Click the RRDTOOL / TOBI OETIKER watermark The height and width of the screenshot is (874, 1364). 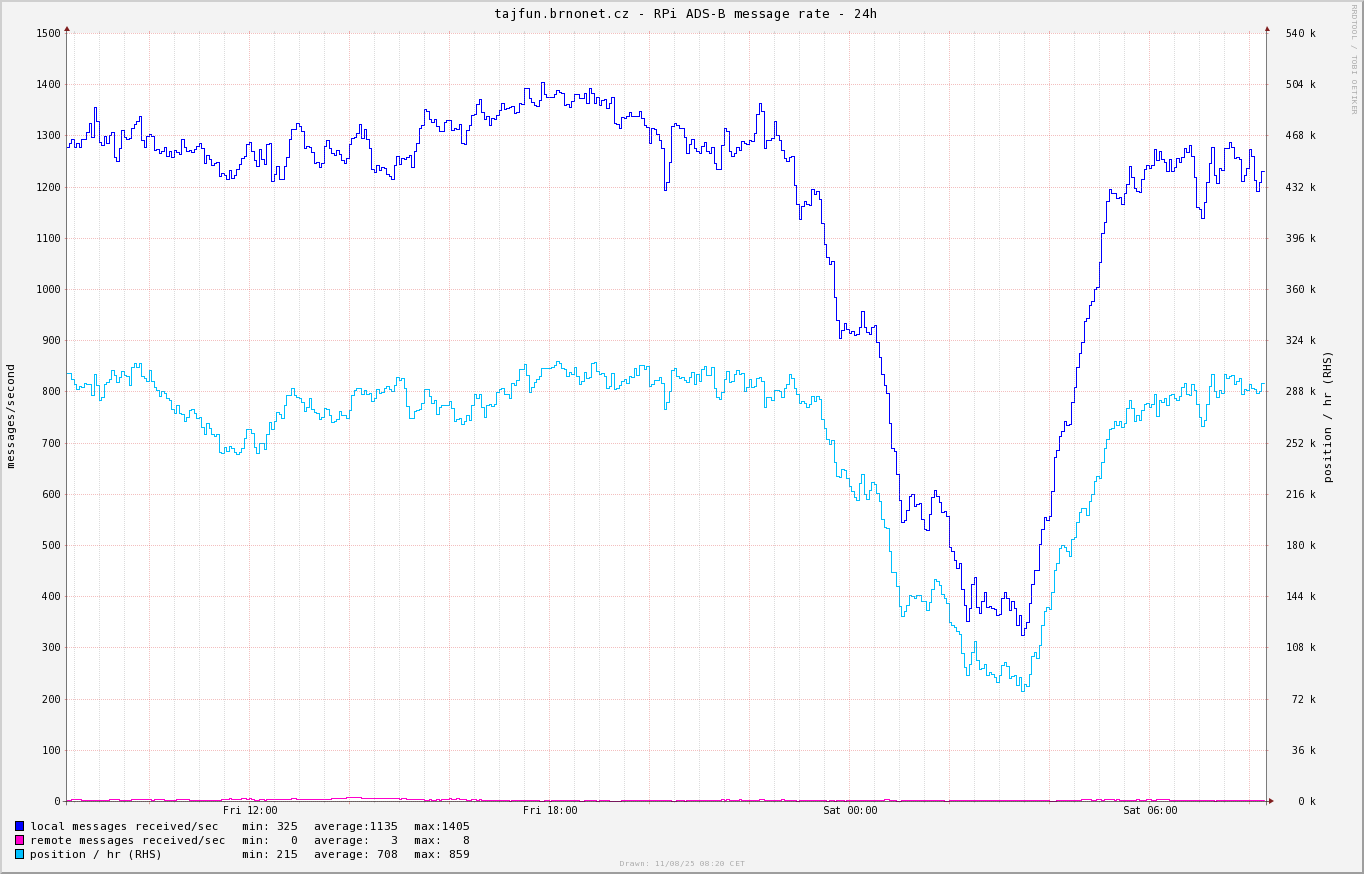coord(1355,58)
